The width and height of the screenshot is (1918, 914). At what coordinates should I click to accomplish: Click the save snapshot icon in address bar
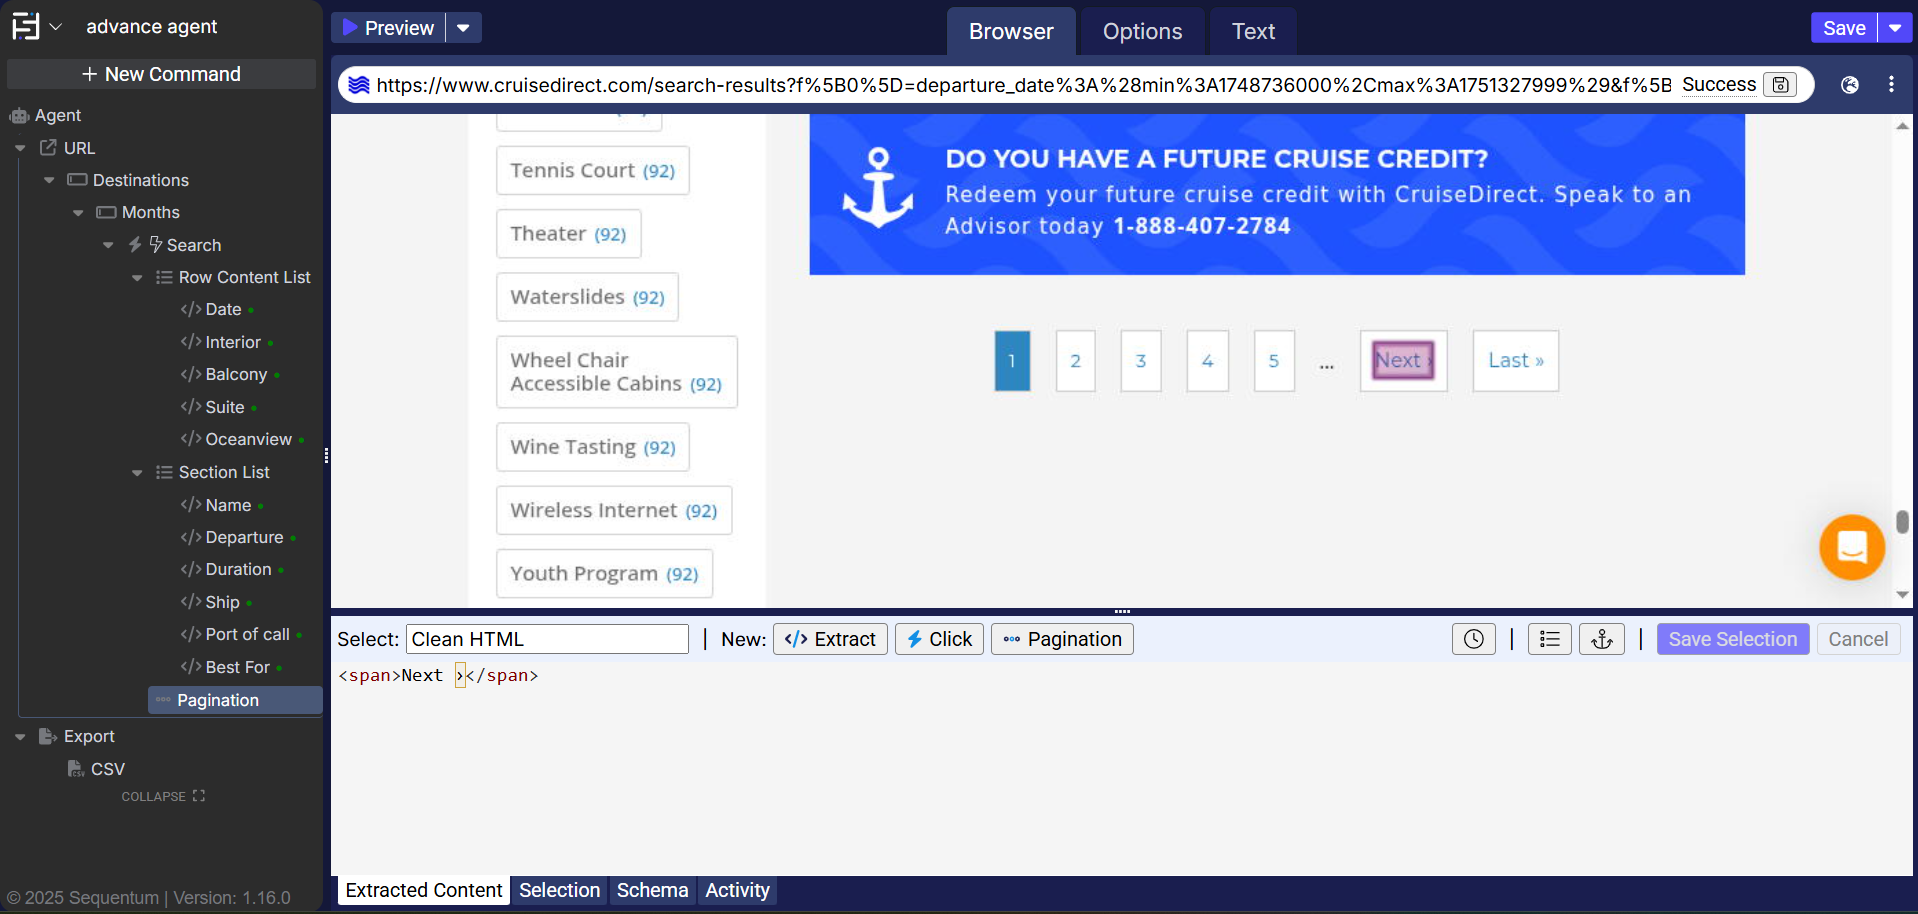pos(1780,85)
